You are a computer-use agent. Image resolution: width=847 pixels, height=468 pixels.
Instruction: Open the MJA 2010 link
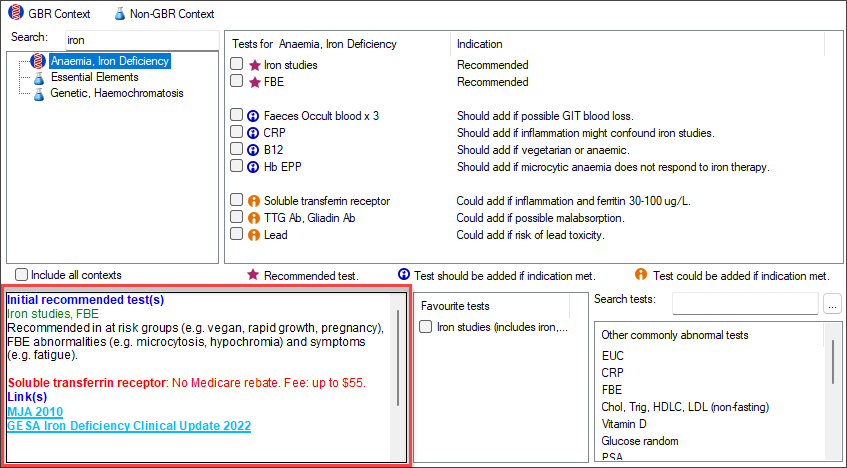pos(35,411)
